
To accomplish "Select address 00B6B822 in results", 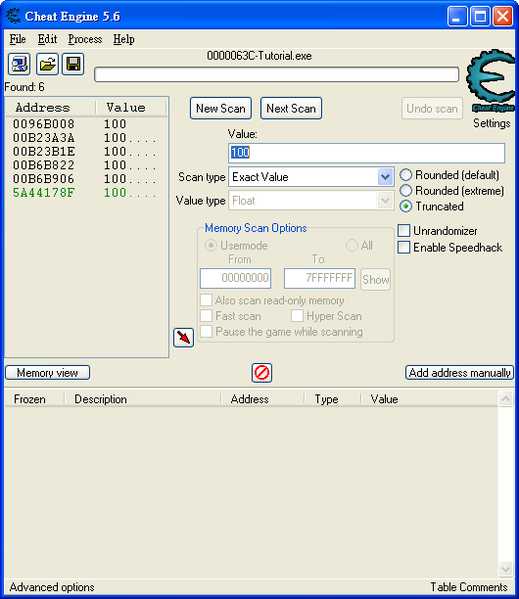I will [44, 165].
